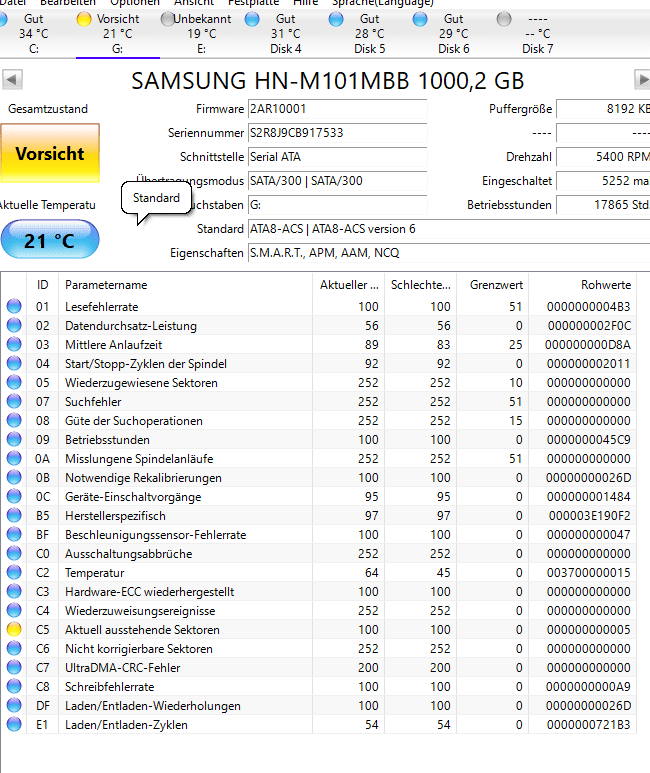Image resolution: width=650 pixels, height=773 pixels.
Task: Click the Puffergröße value 8192 KB
Action: 604,109
